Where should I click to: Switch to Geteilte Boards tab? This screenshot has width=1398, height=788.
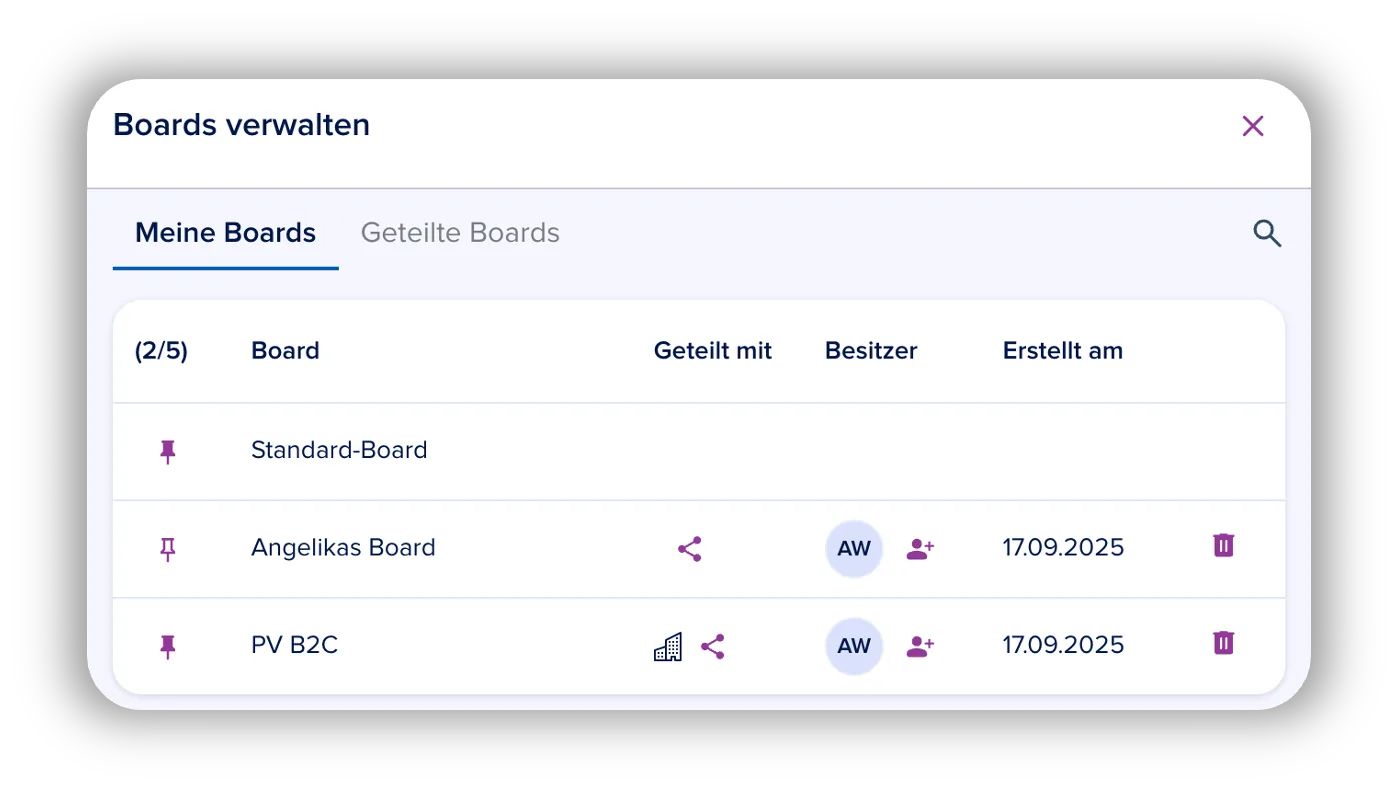click(x=460, y=233)
